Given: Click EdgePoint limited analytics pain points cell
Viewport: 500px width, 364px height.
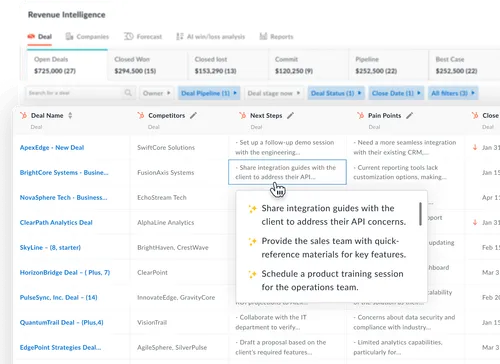Looking at the screenshot, I should pos(405,347).
